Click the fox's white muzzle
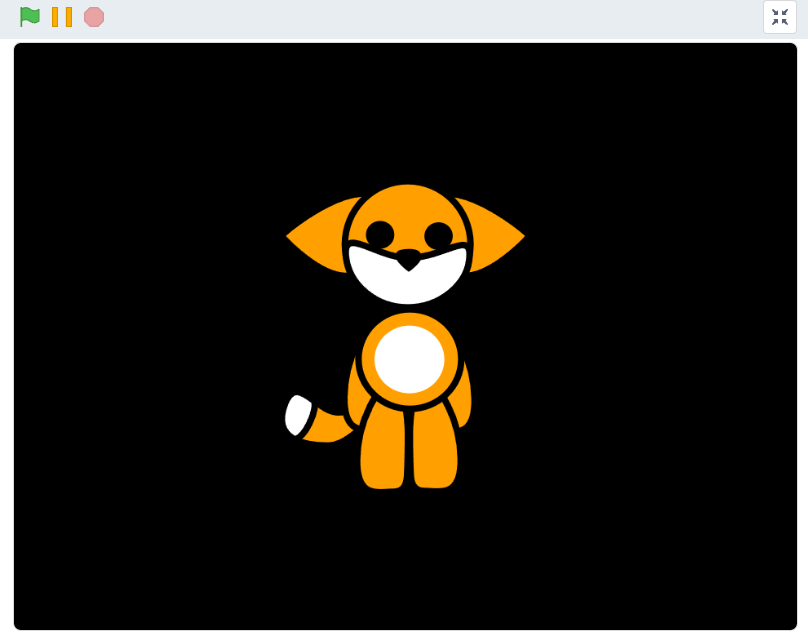Screen dimensions: 808x633 point(408,280)
